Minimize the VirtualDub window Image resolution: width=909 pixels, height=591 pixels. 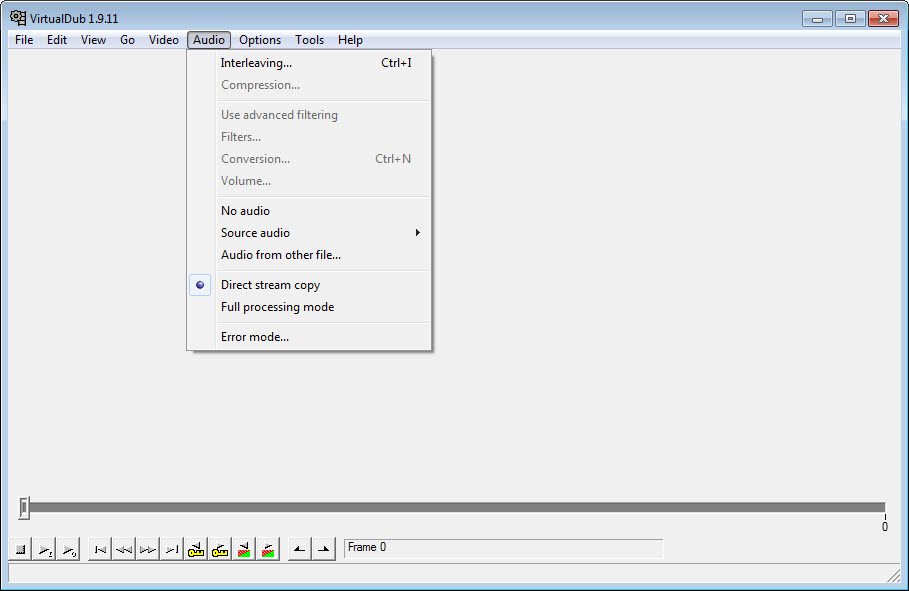[817, 19]
